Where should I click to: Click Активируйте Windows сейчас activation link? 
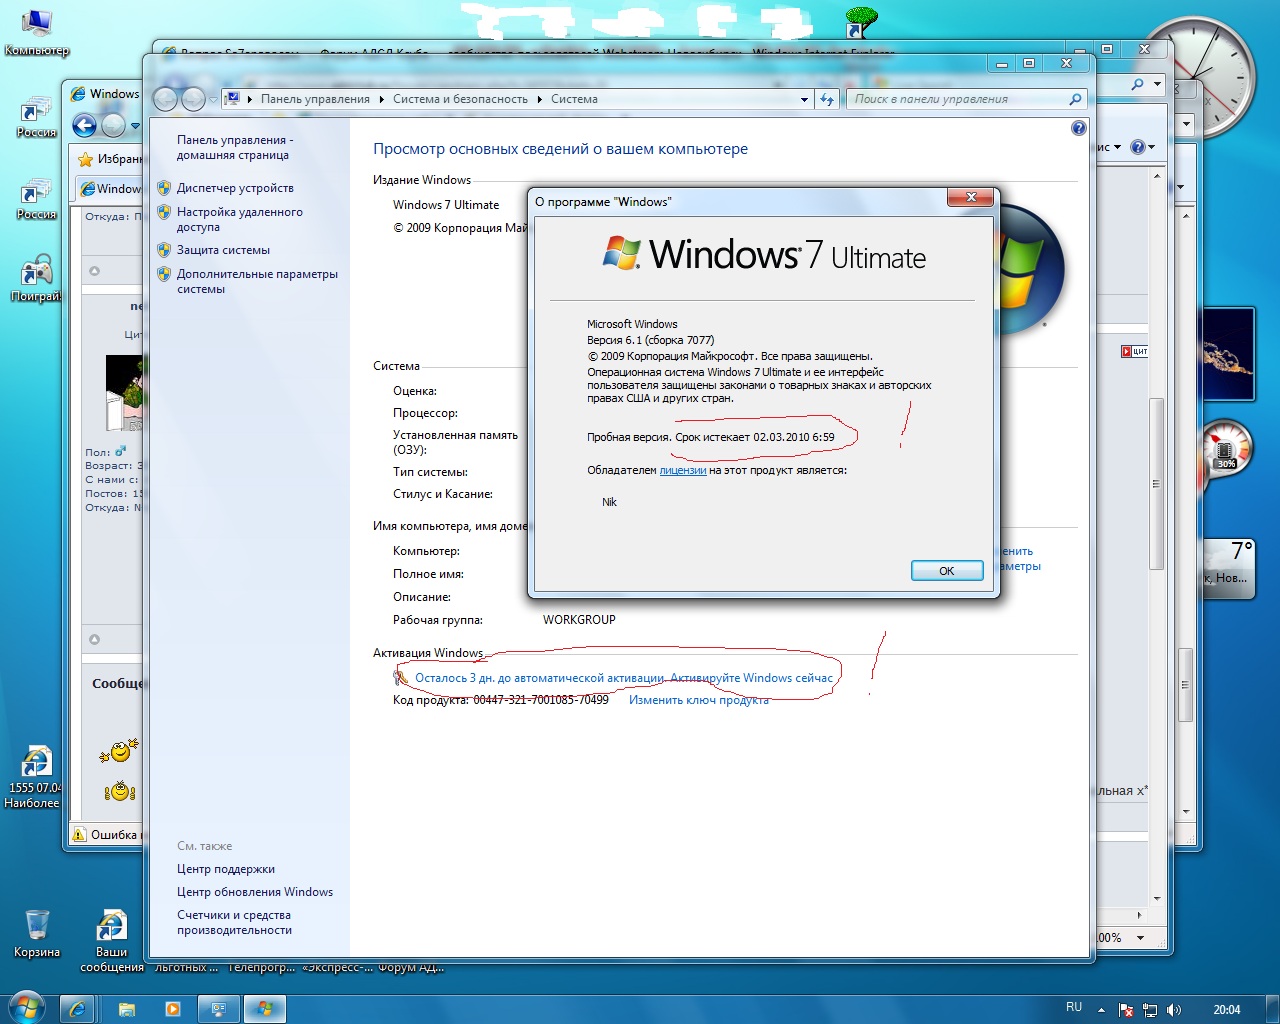point(751,678)
